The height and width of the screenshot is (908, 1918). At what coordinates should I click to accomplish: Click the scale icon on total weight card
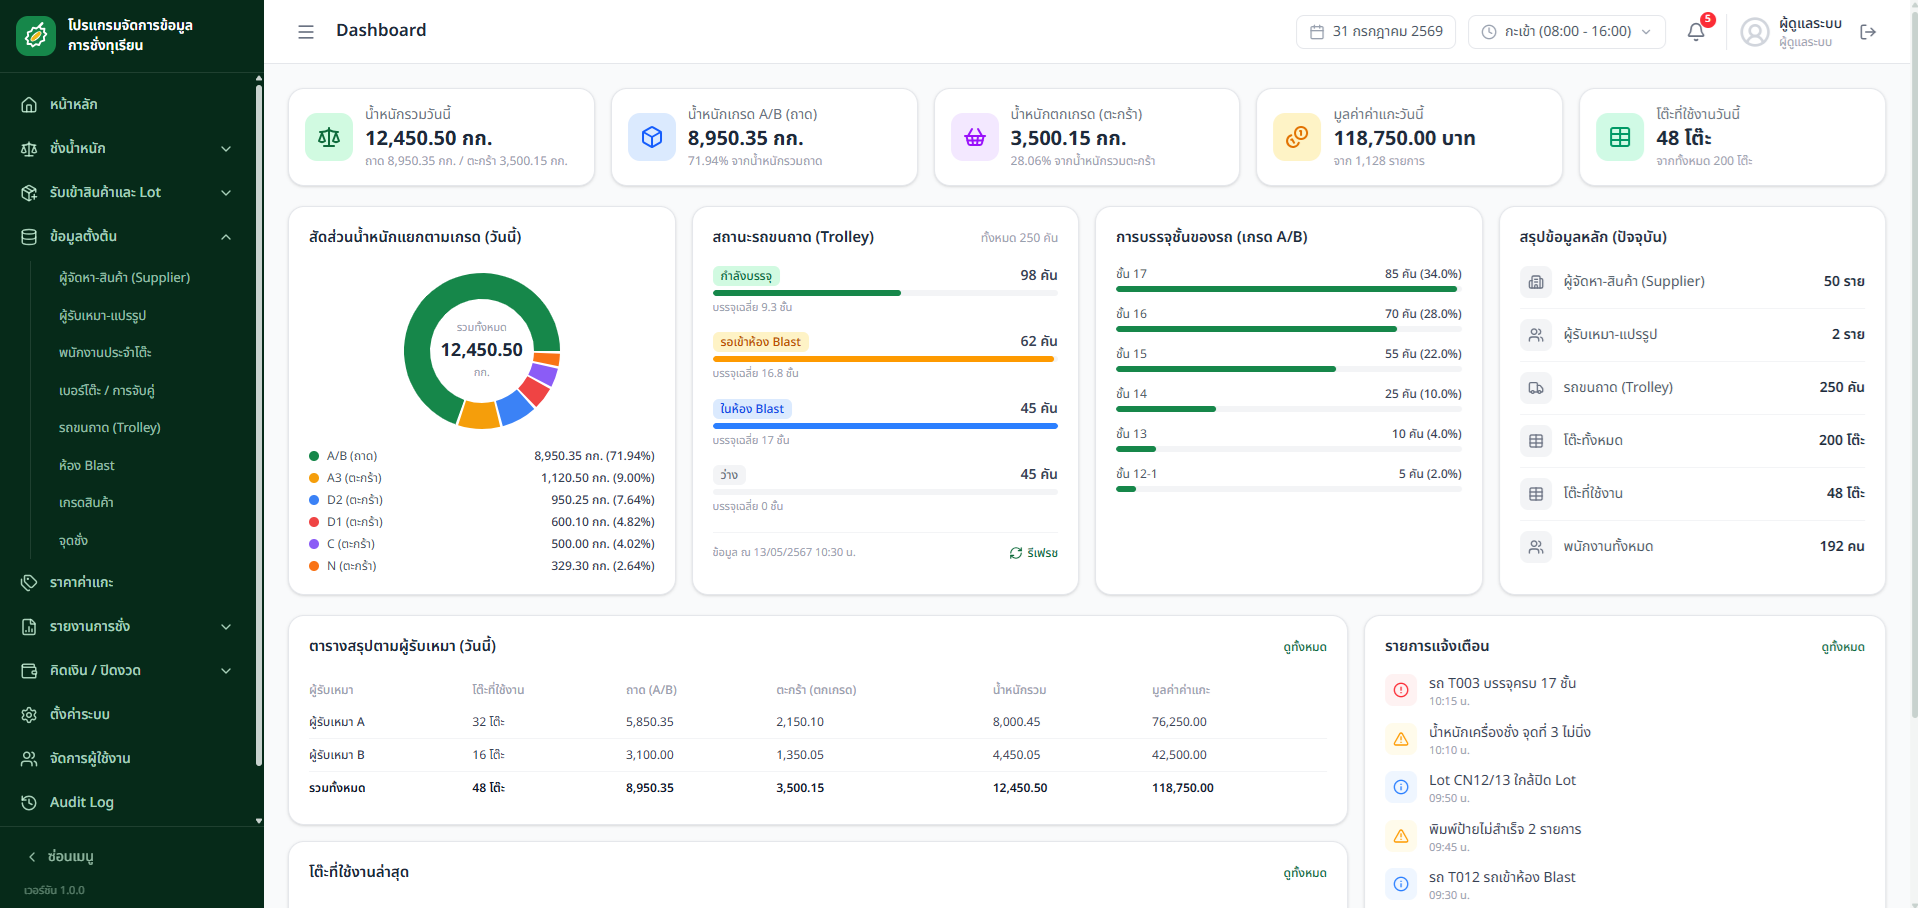[329, 137]
